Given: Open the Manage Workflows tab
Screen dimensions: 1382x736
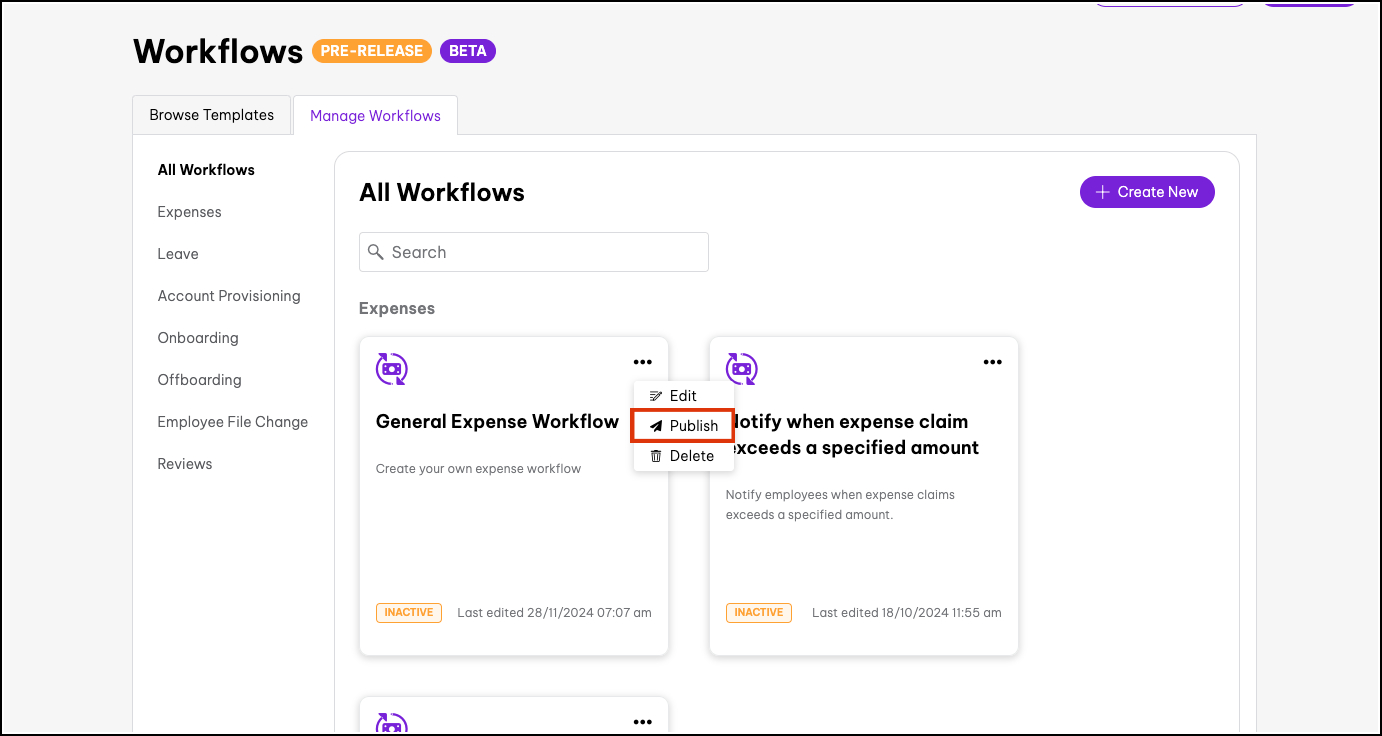Looking at the screenshot, I should [375, 116].
